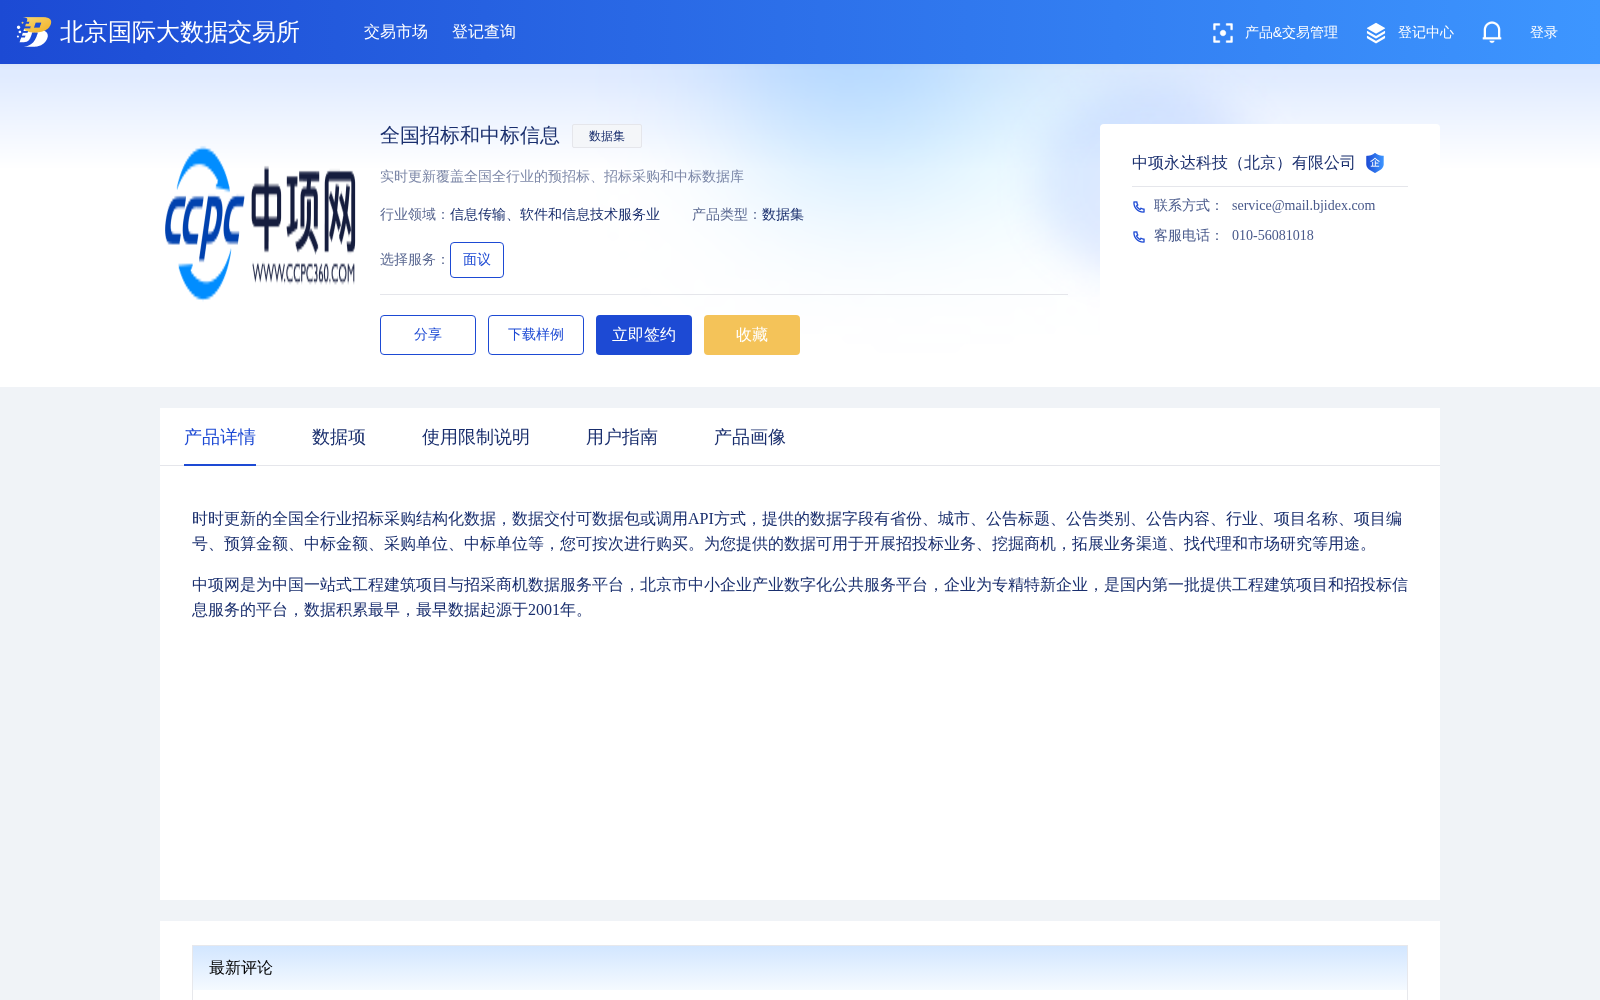The height and width of the screenshot is (1000, 1600).
Task: Click the phone icon beside 联系方式
Action: 1139,206
